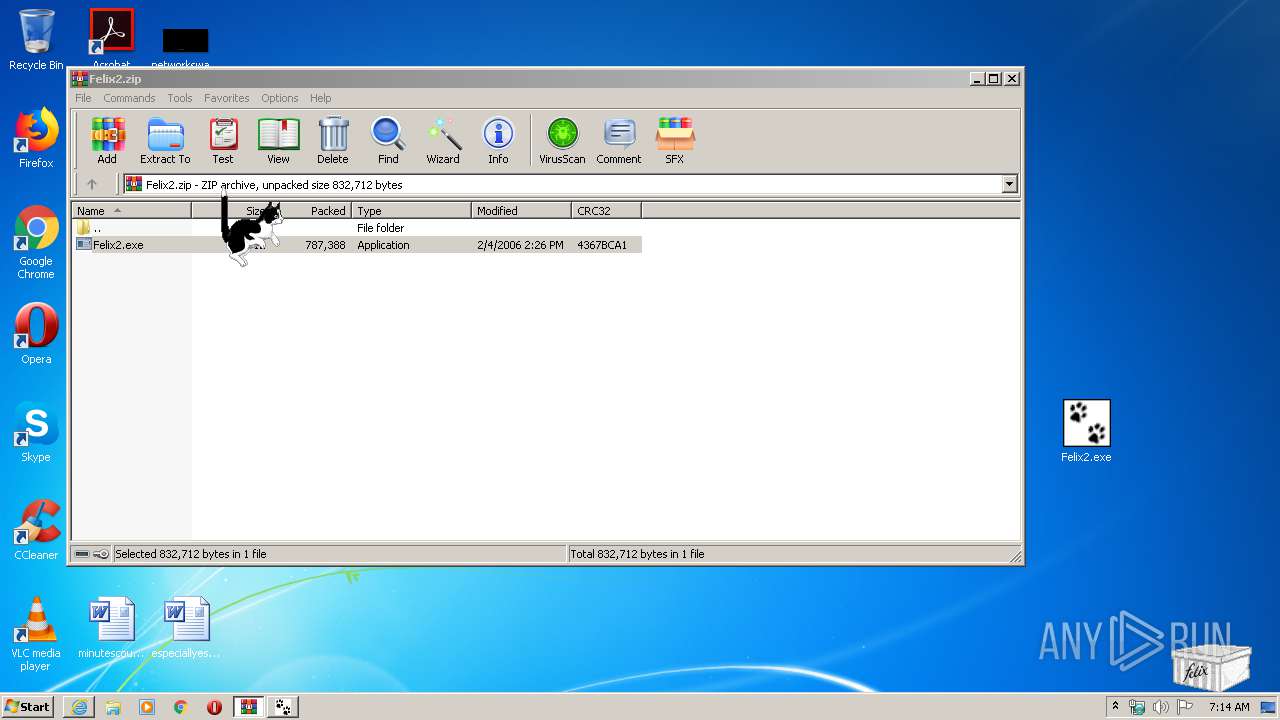Click the 4367BCA1 CRC32 value
Image resolution: width=1280 pixels, height=720 pixels.
point(602,245)
